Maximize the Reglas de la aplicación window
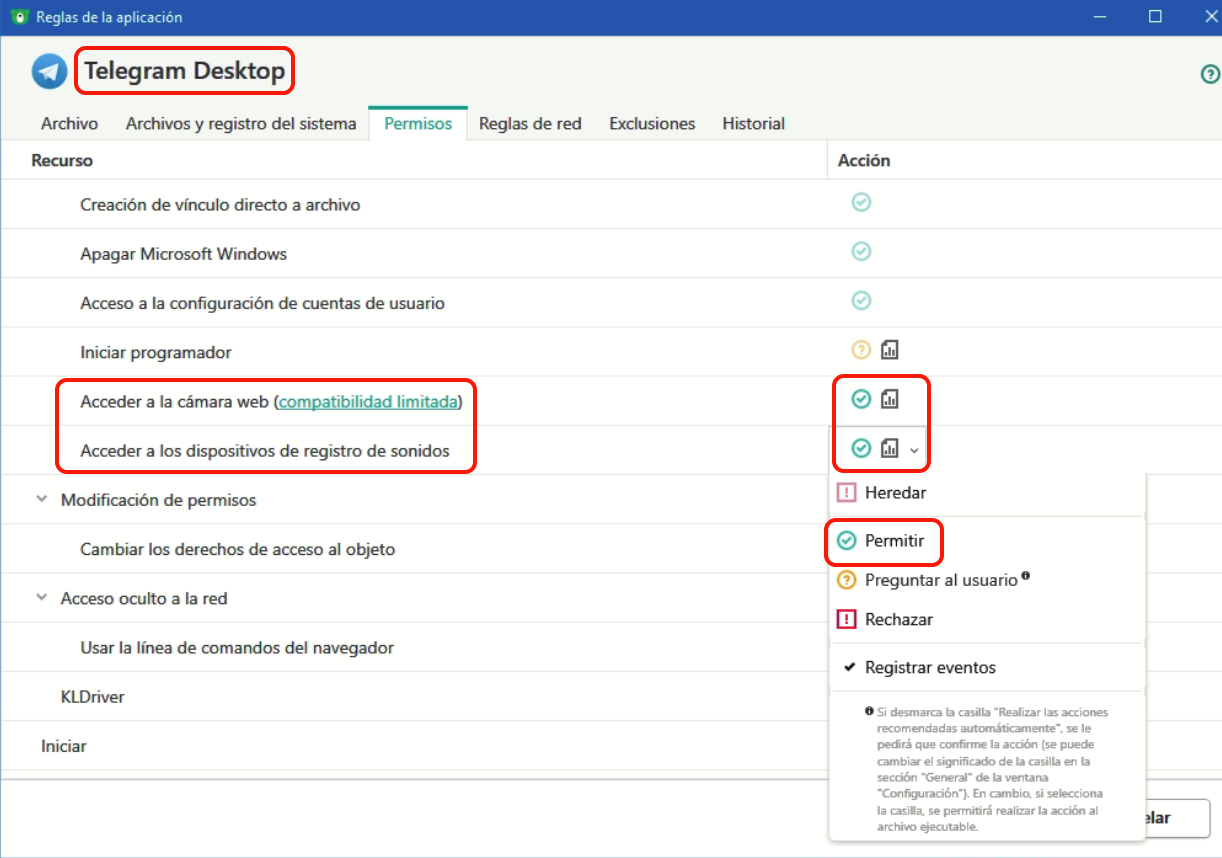The image size is (1222, 858). (x=1155, y=17)
